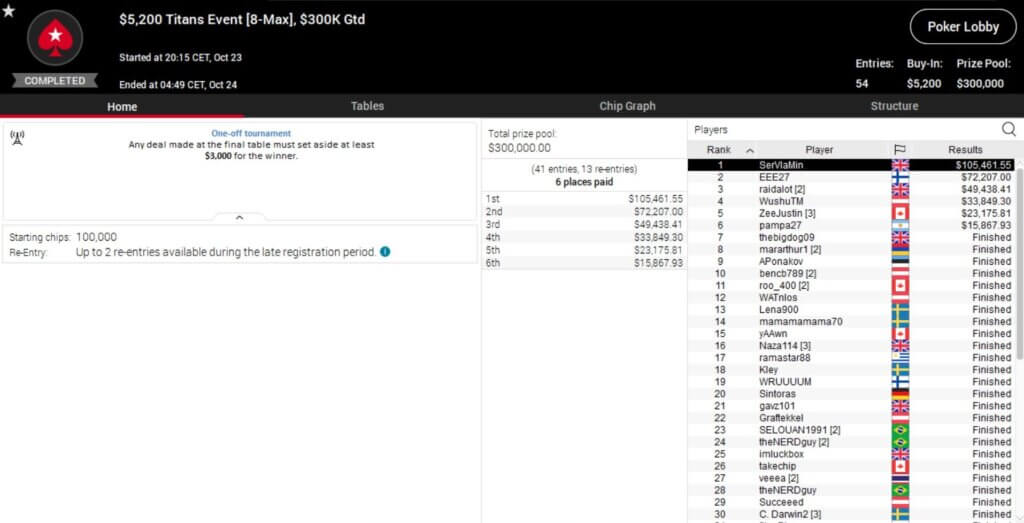This screenshot has height=523, width=1024.
Task: Click the One-off tournament link
Action: (251, 133)
